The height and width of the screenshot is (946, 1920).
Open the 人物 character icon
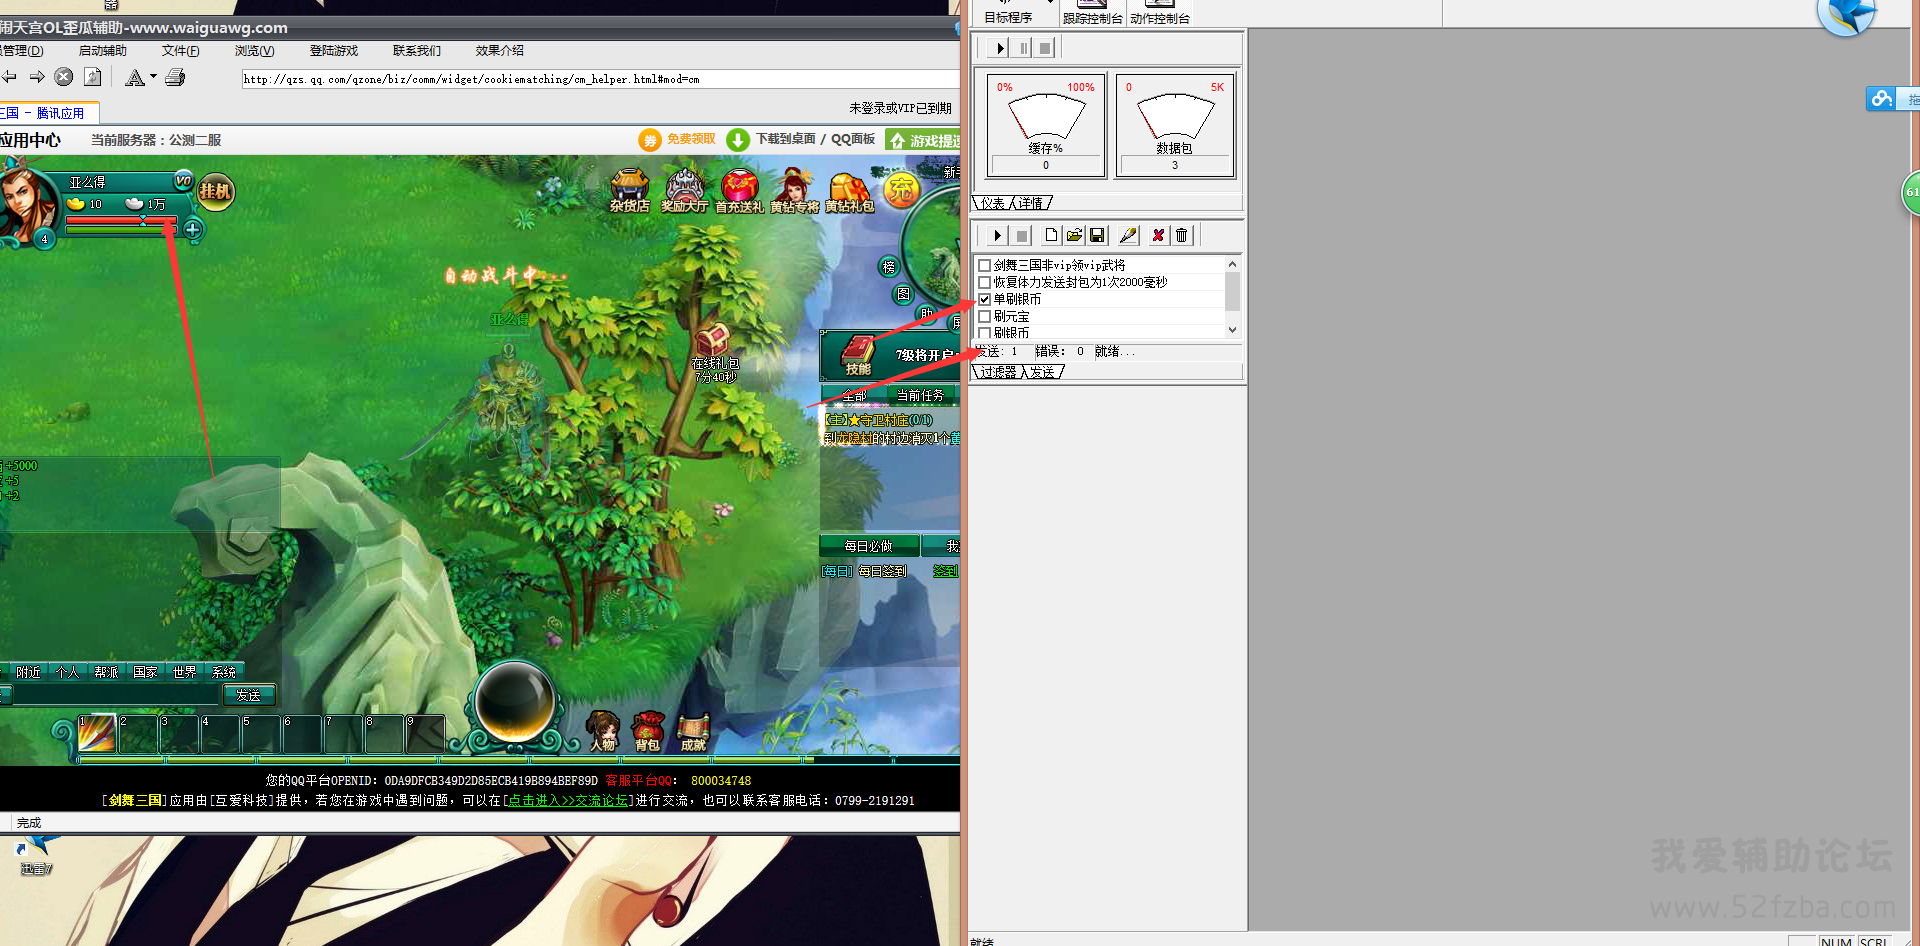click(x=602, y=731)
